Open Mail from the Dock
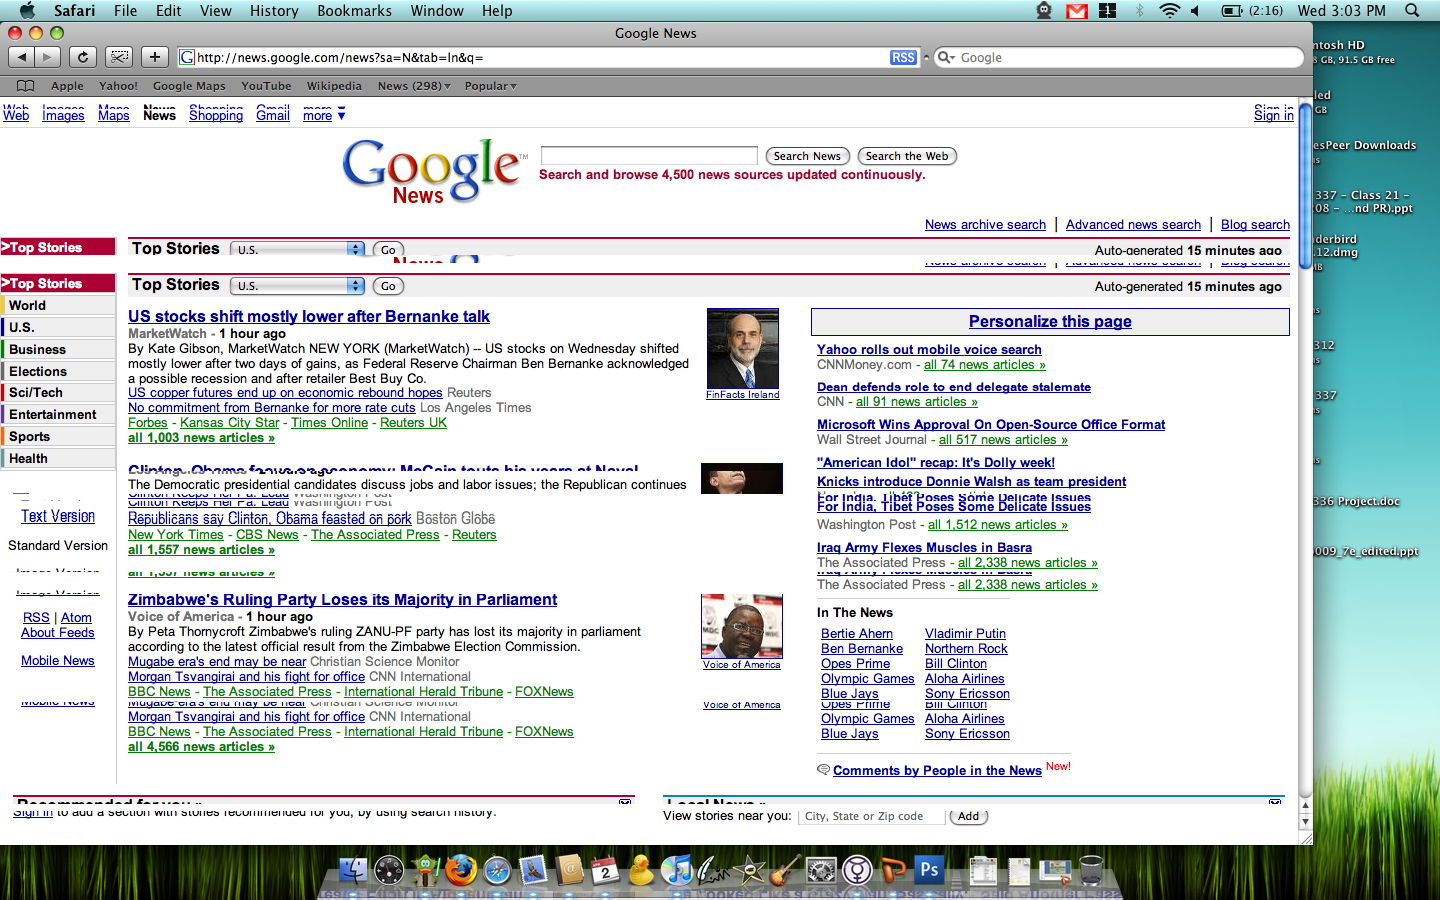This screenshot has height=900, width=1440. [x=533, y=871]
